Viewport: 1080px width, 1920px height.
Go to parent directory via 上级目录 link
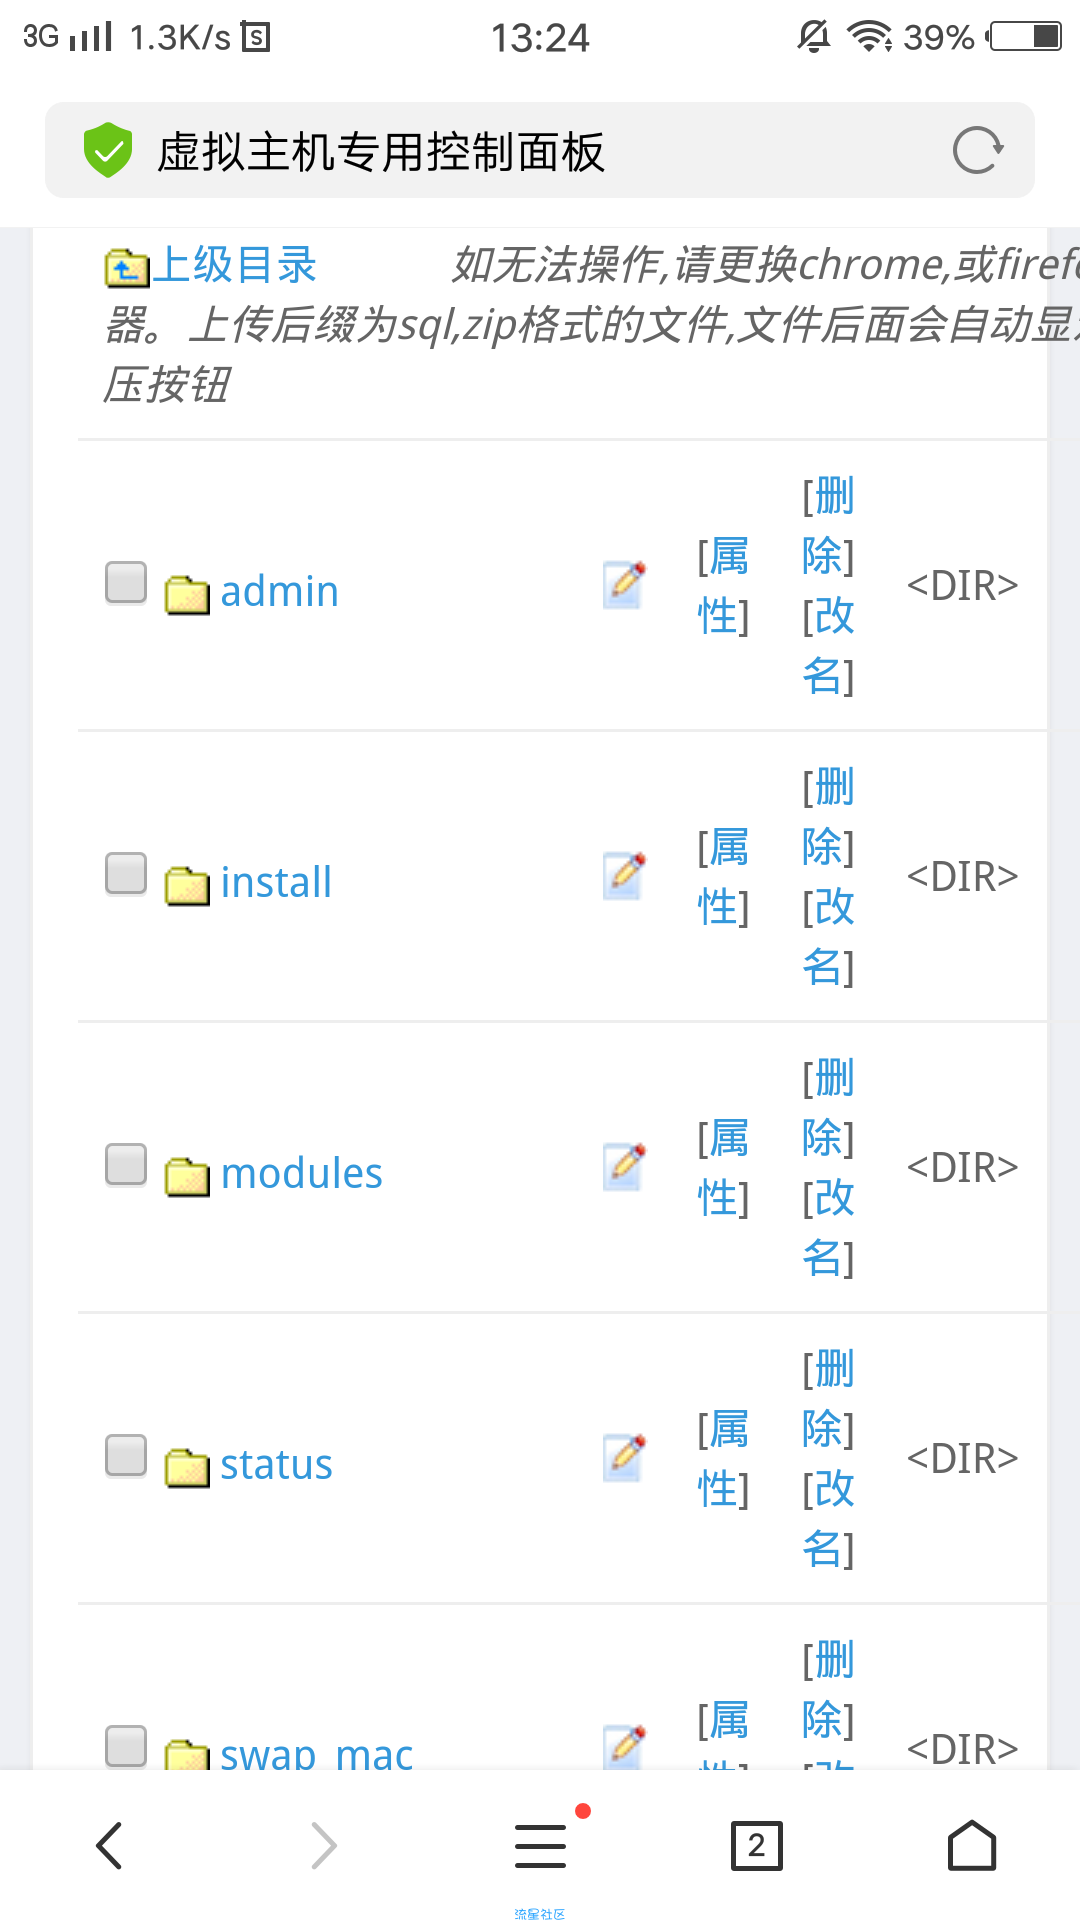(234, 266)
